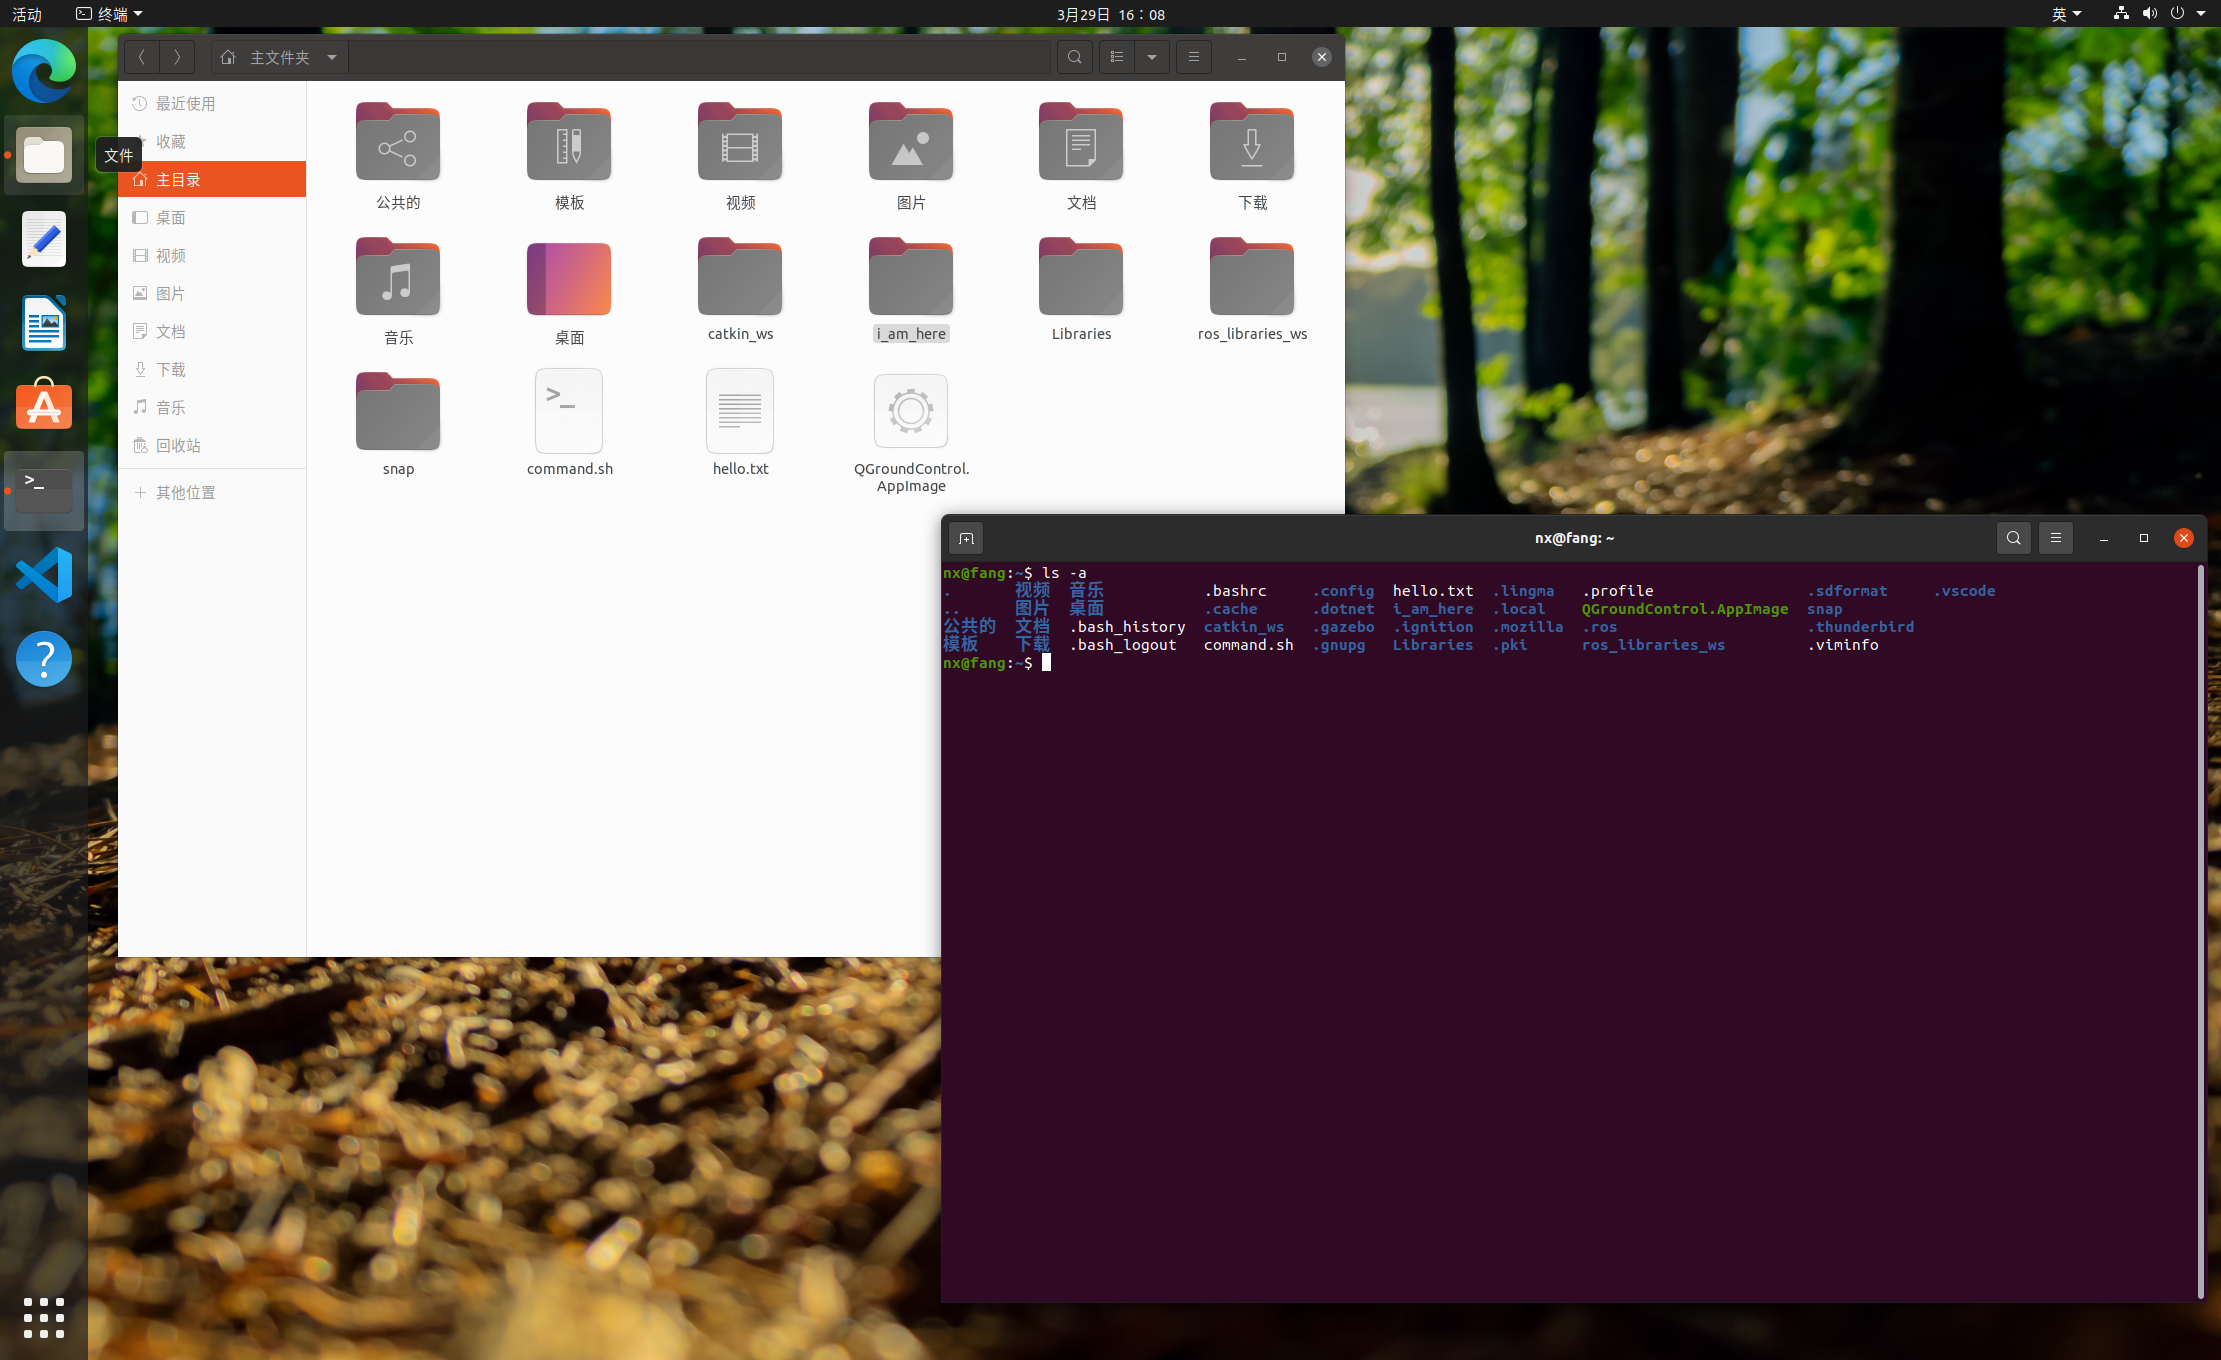
Task: Open 回收站 in sidebar
Action: (212, 446)
